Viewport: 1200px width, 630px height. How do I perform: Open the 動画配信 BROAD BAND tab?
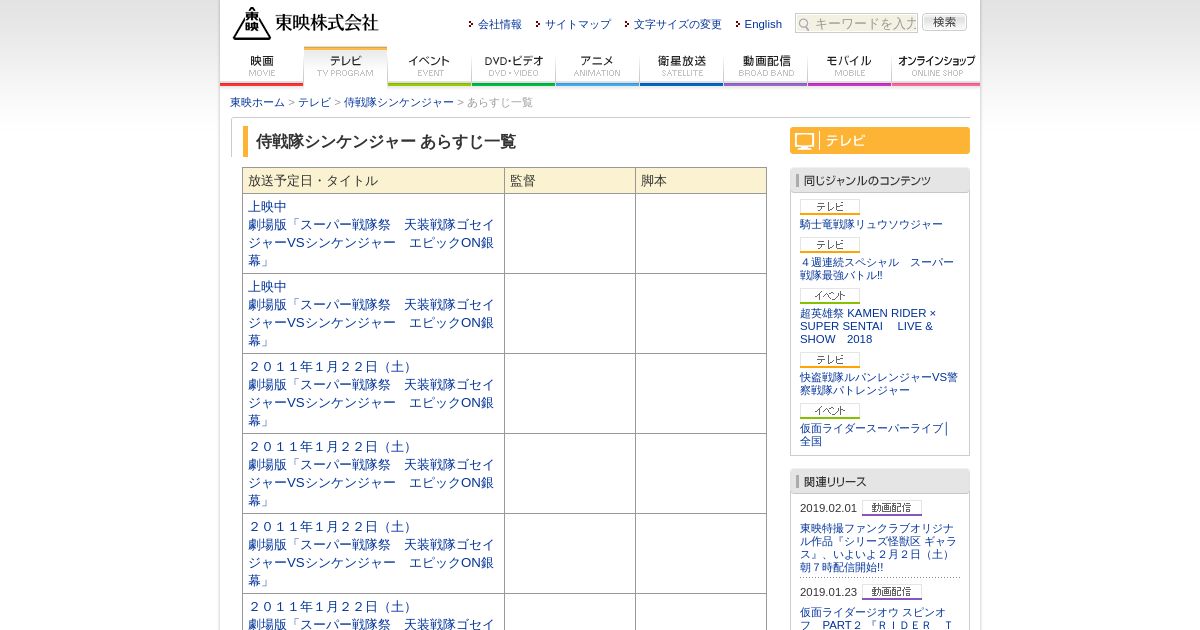click(766, 66)
